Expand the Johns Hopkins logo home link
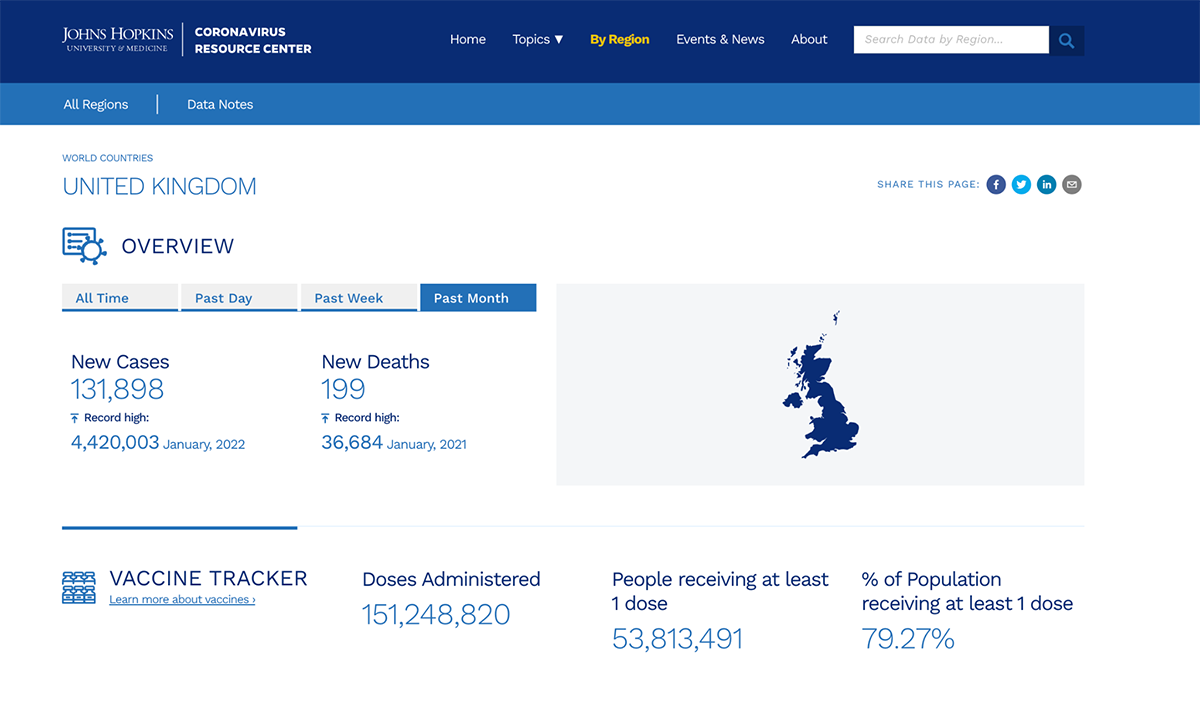The height and width of the screenshot is (702, 1200). coord(118,39)
